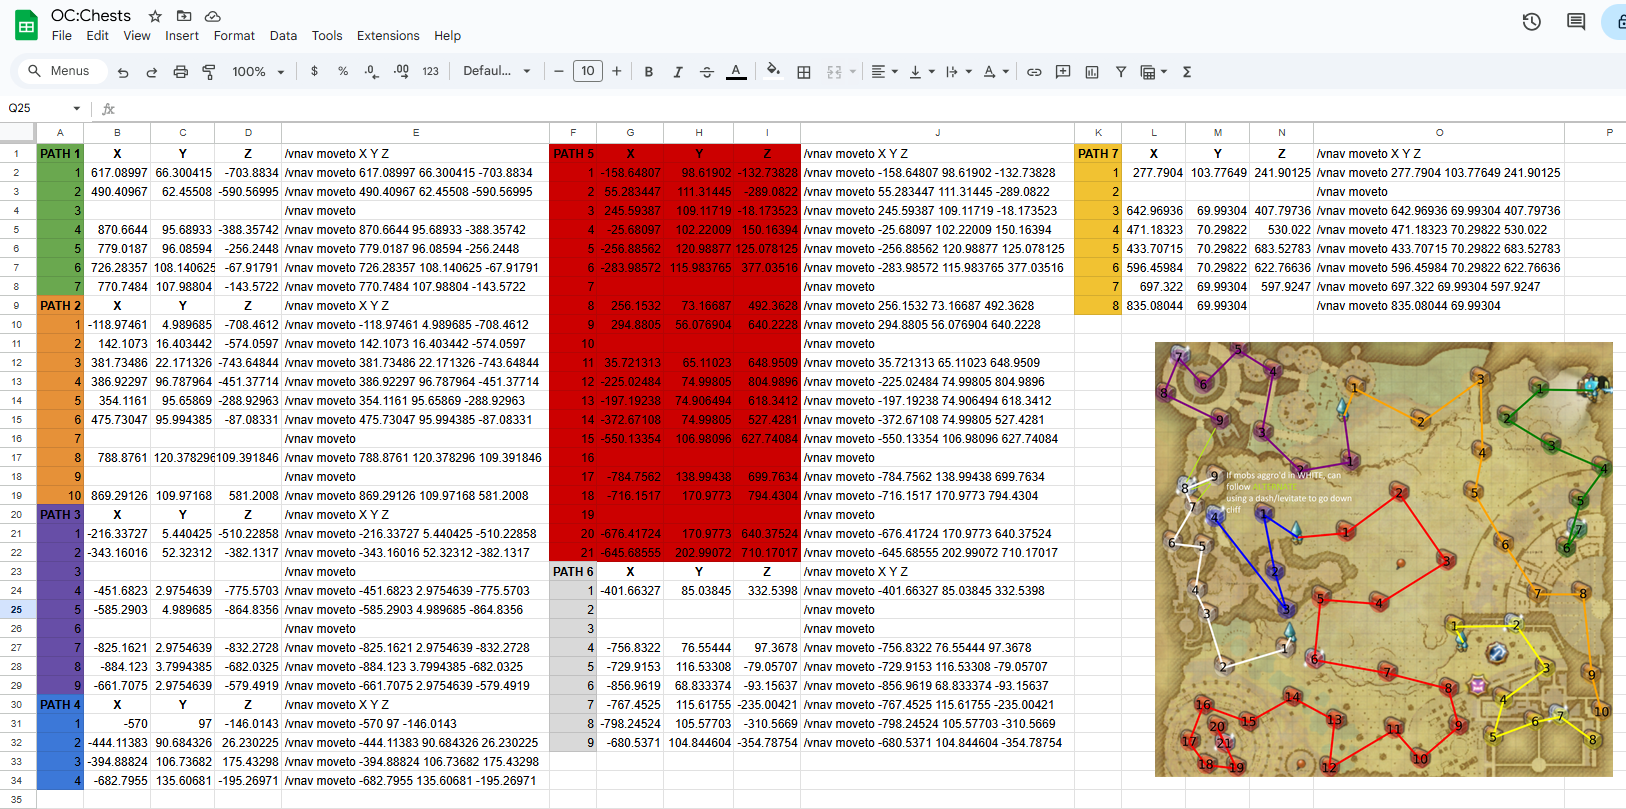Click the Name box showing Q25

click(36, 108)
